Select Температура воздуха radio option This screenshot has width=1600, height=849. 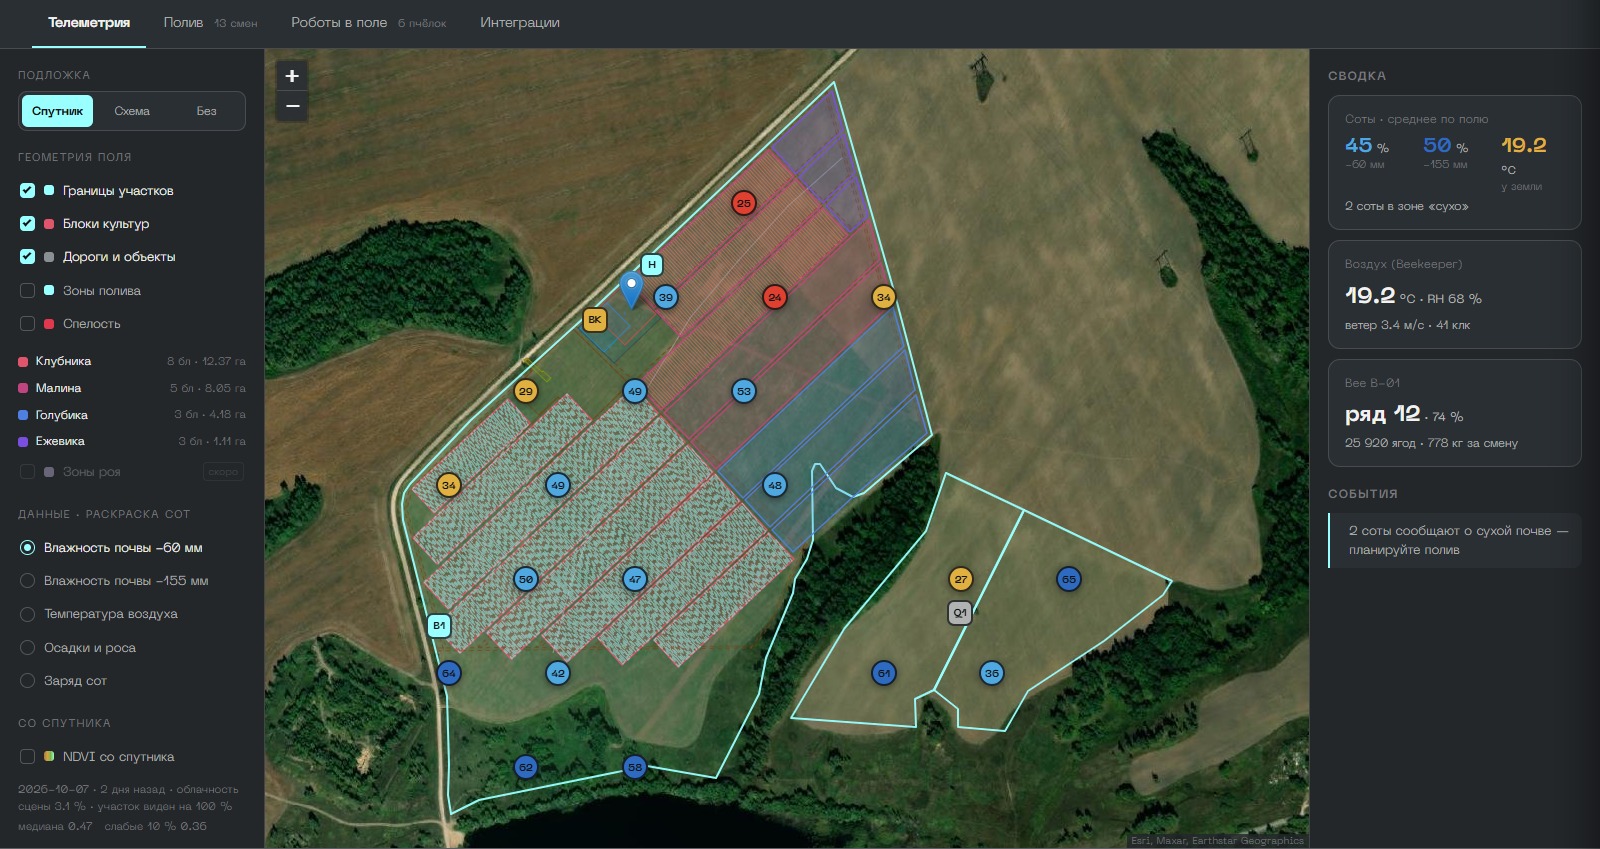point(27,614)
